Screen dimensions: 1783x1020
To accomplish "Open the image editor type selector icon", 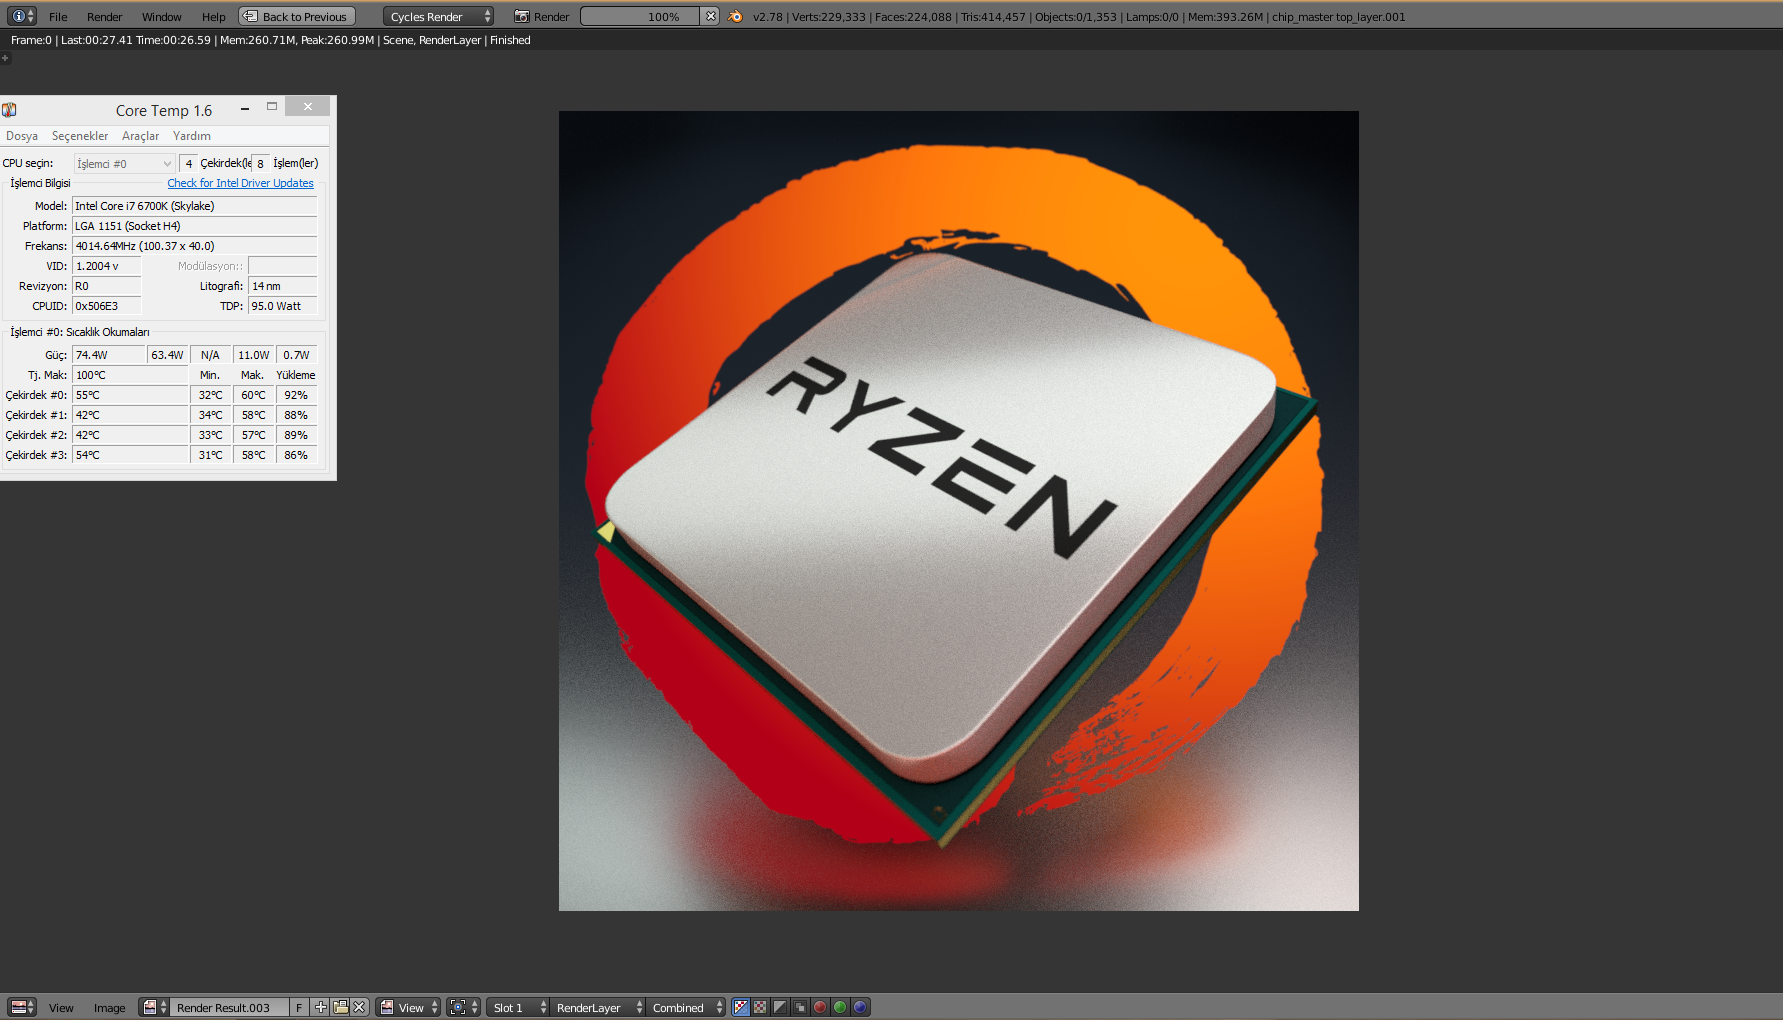I will click(21, 1007).
